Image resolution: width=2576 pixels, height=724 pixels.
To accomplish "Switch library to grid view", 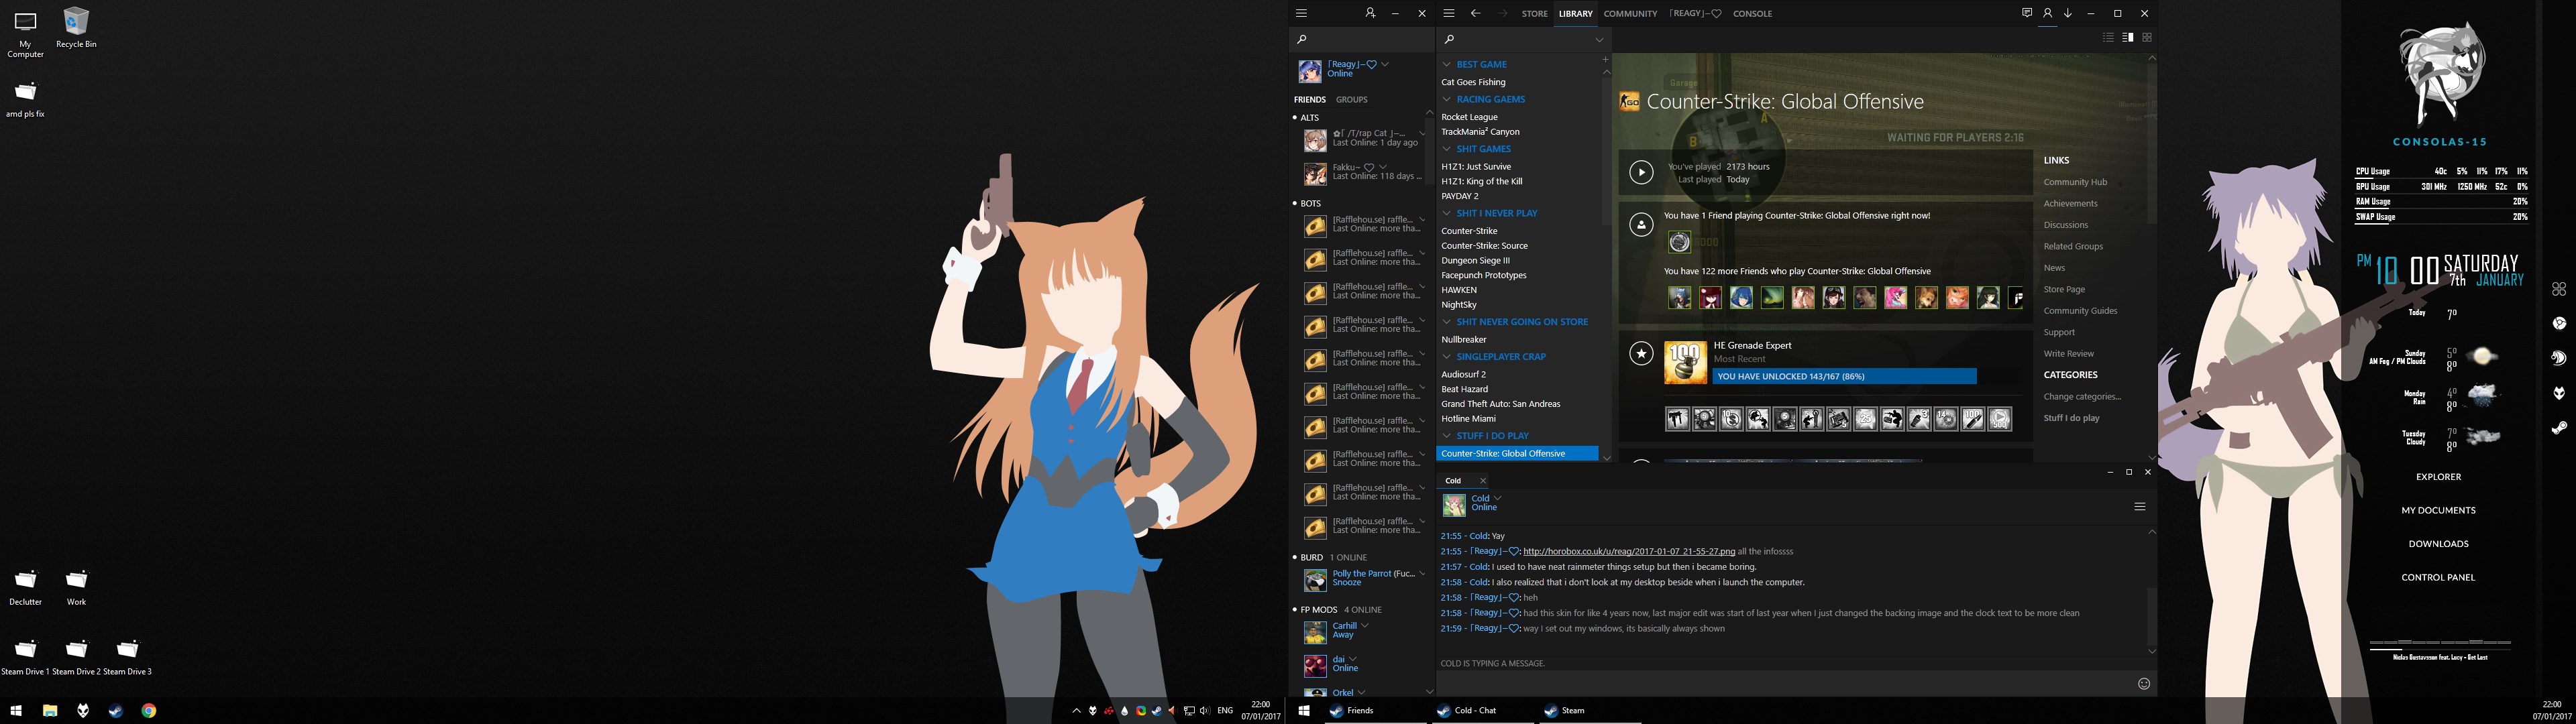I will [x=2147, y=37].
